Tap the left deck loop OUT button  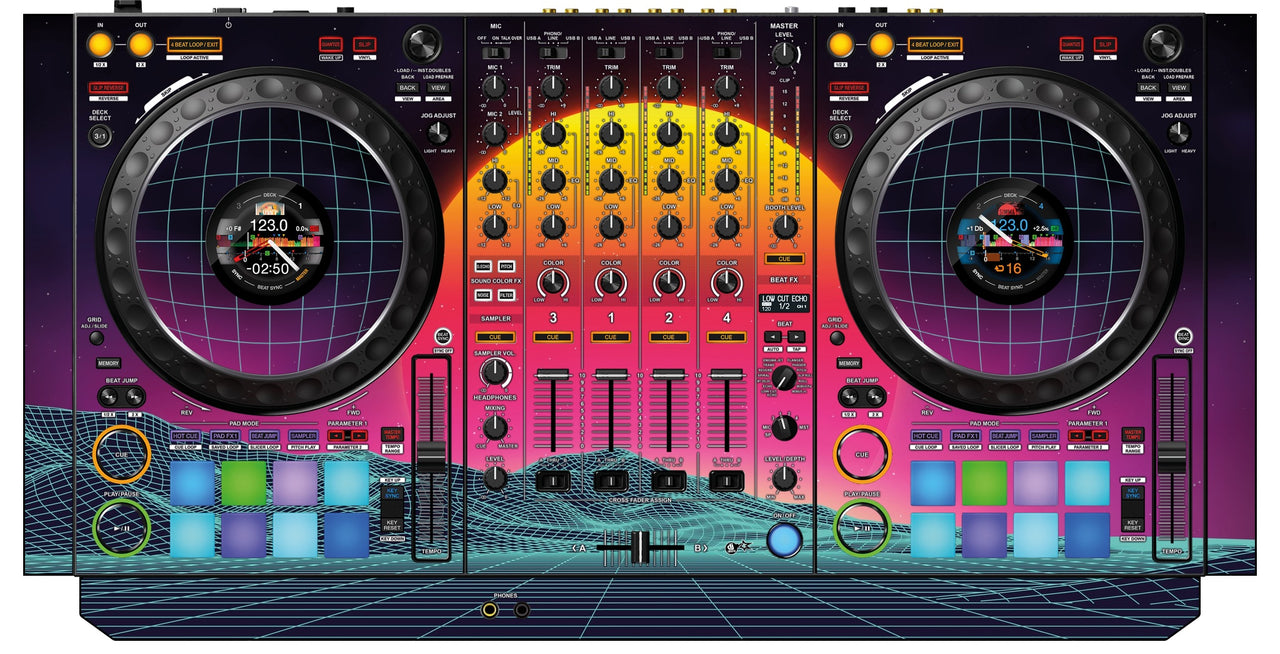(140, 44)
